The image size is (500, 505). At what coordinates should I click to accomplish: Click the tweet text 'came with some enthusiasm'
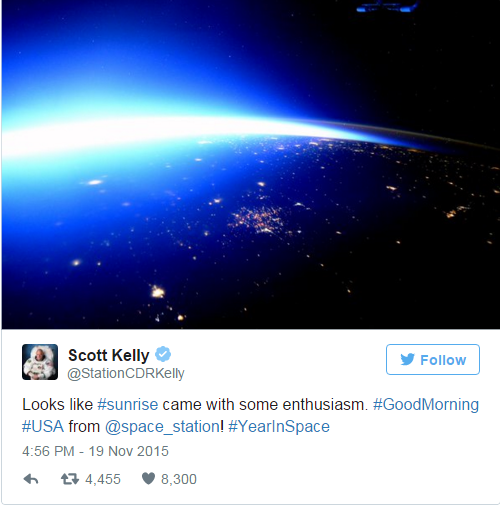click(x=265, y=405)
